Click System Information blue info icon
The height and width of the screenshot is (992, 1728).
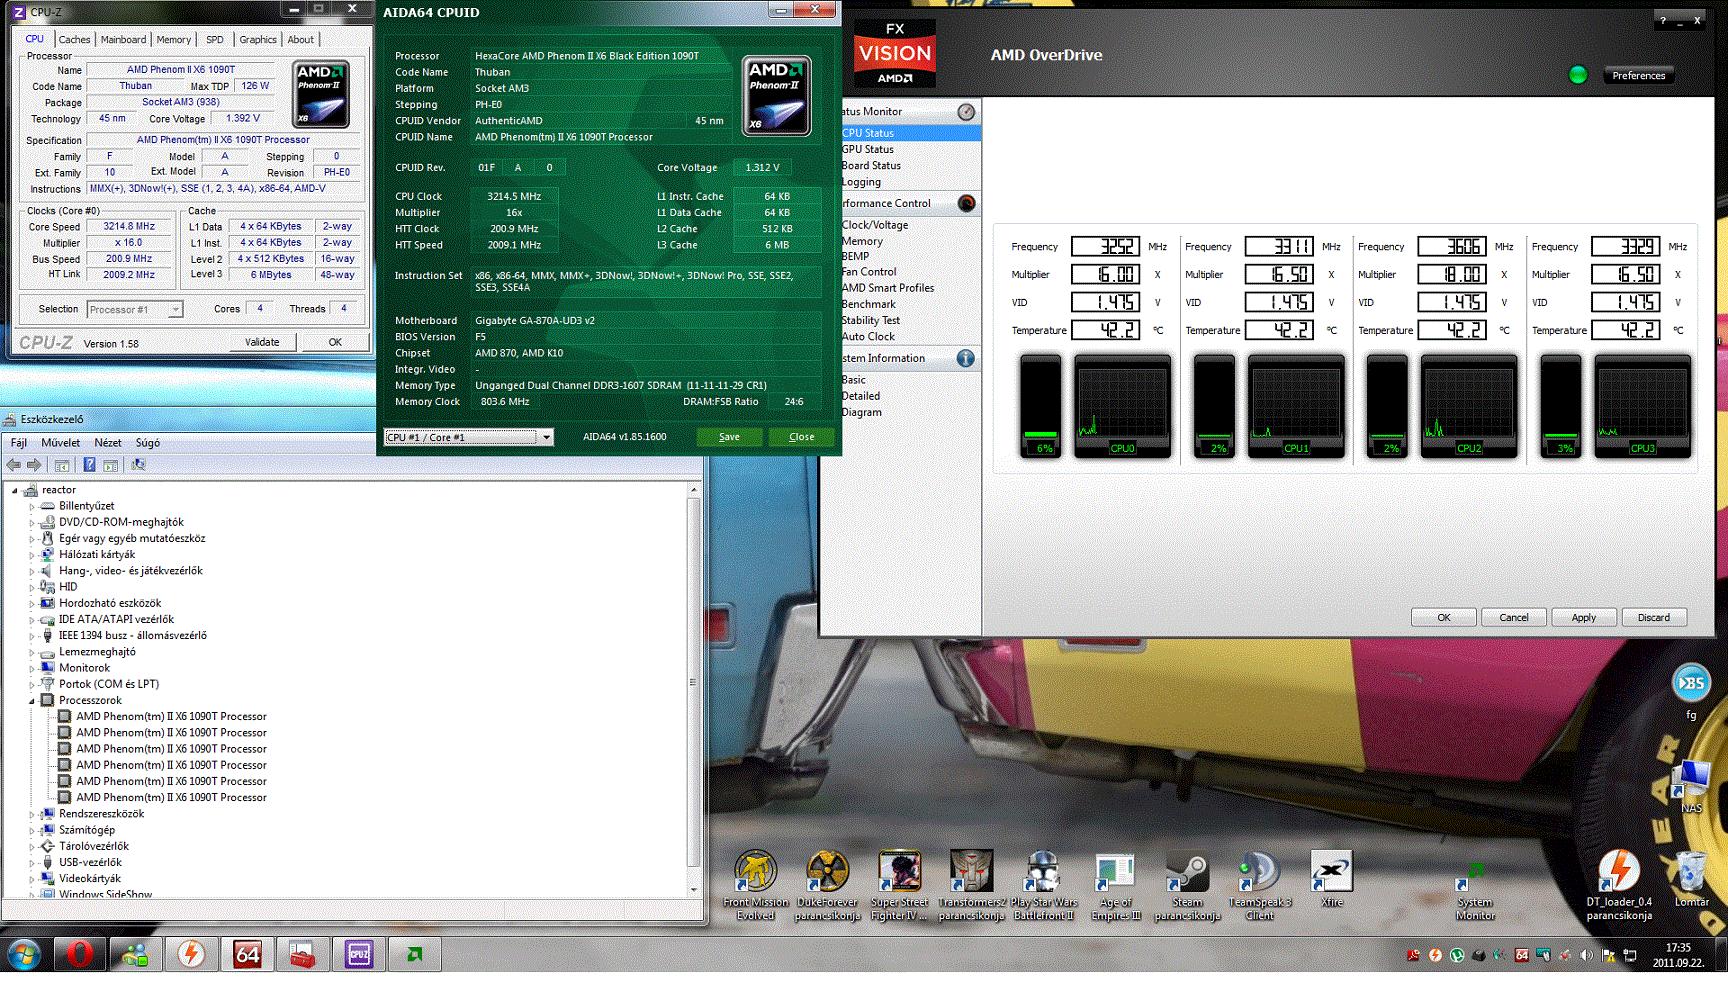(x=966, y=358)
